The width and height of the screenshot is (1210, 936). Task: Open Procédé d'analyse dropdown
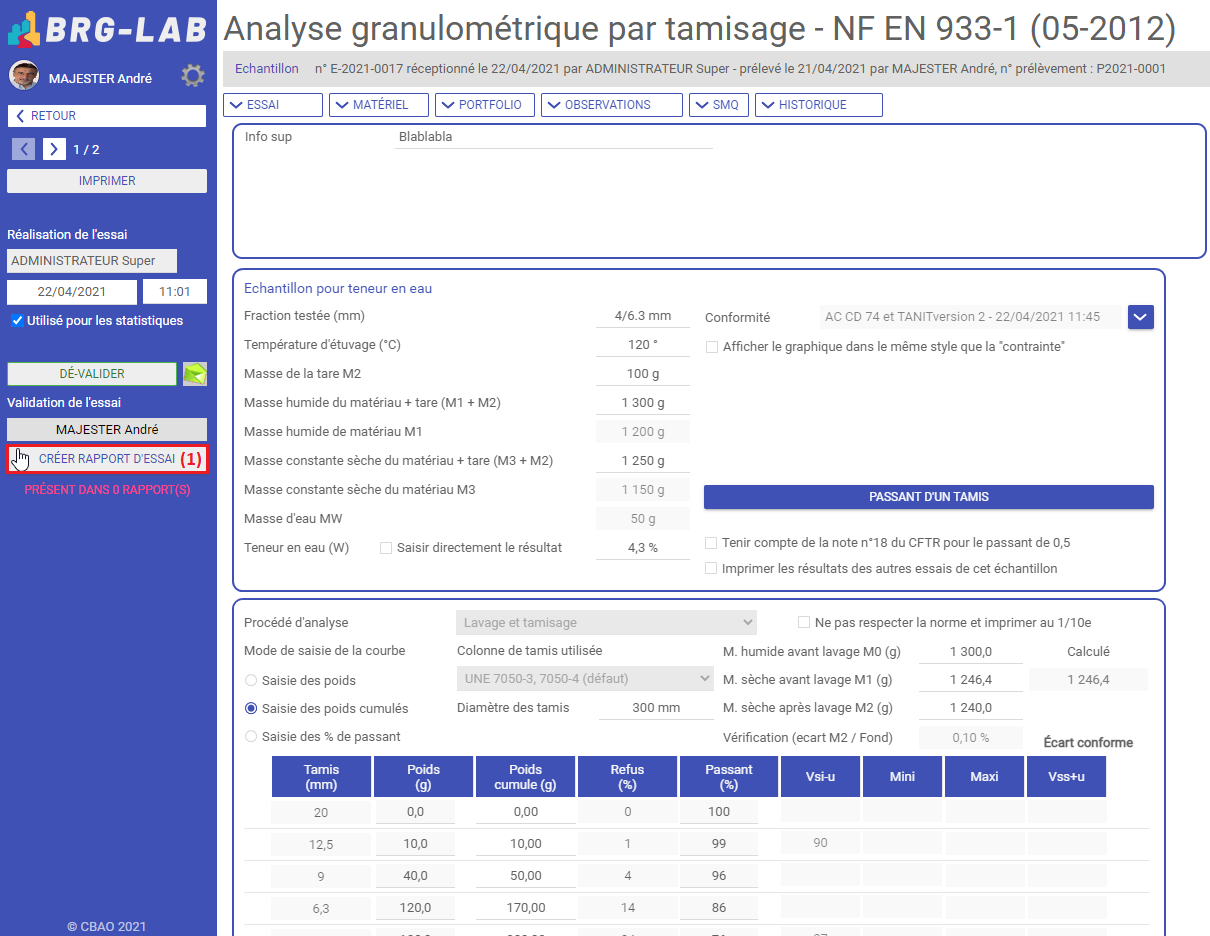[x=606, y=622]
